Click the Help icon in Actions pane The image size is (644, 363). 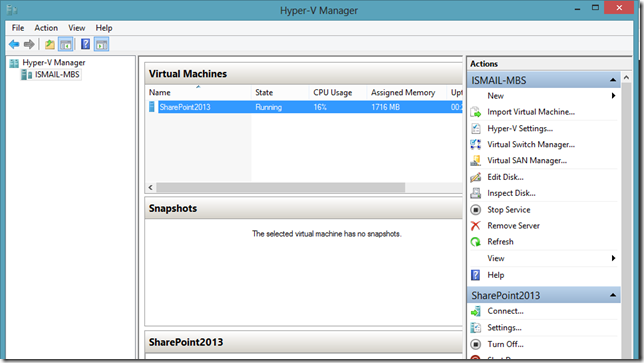(476, 275)
